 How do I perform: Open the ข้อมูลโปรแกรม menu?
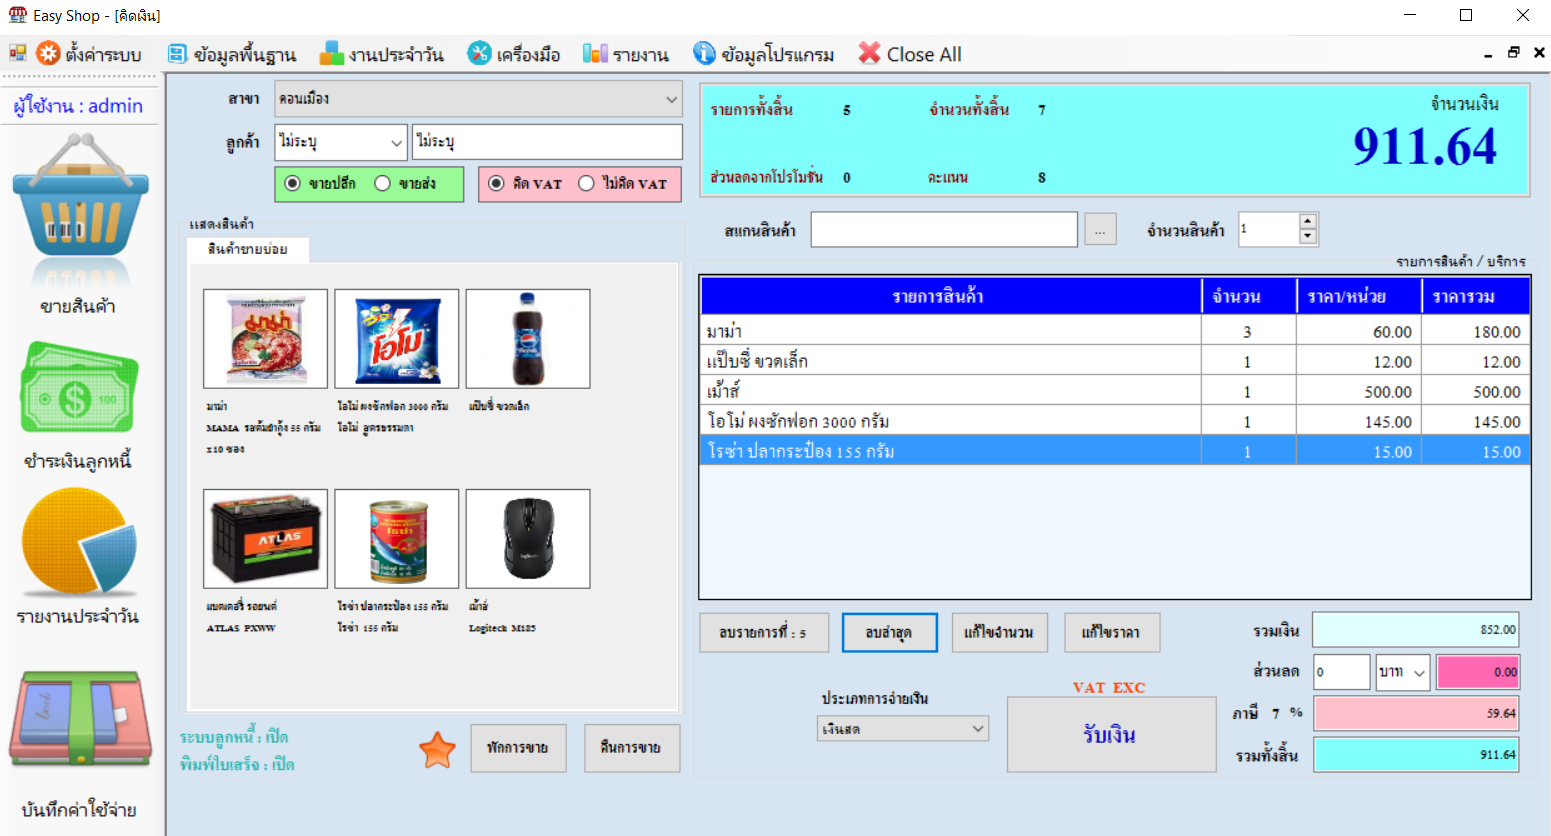click(777, 54)
